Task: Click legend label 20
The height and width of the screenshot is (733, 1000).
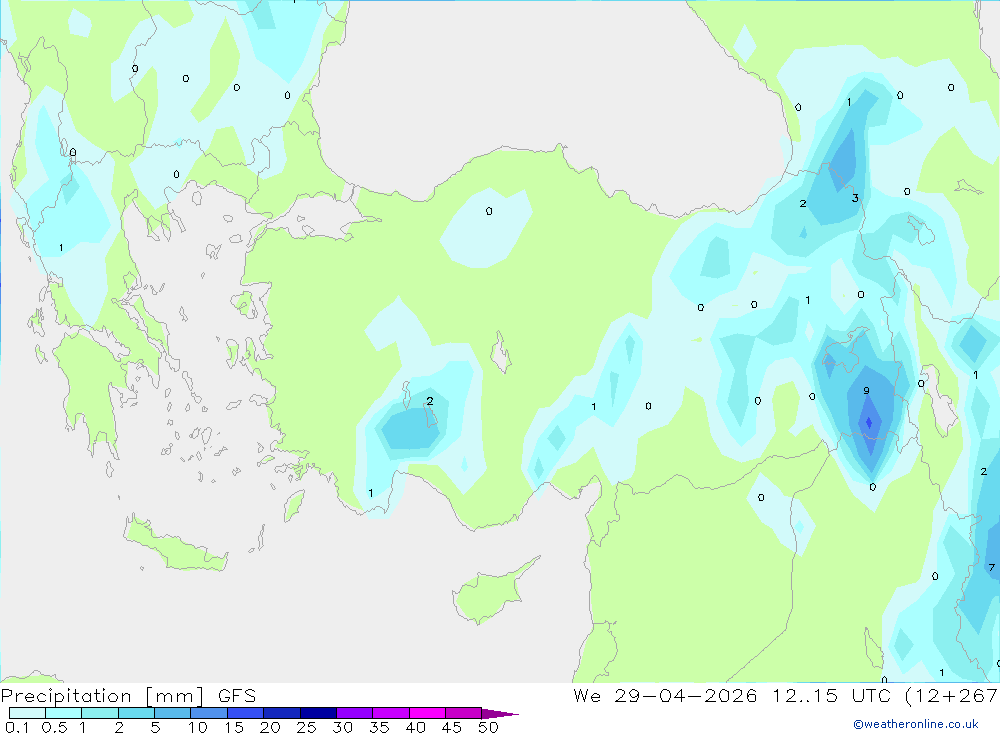Action: point(270,727)
